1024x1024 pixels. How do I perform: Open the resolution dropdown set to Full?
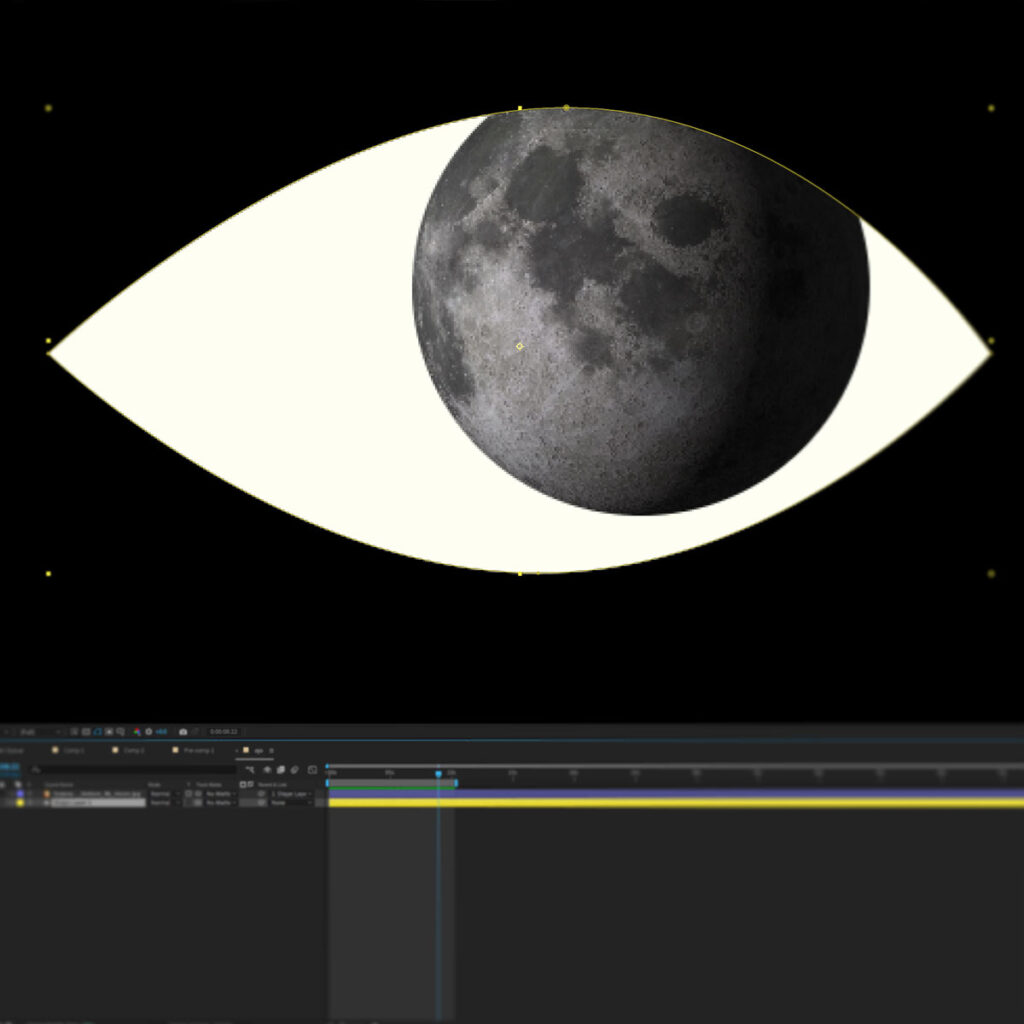40,732
